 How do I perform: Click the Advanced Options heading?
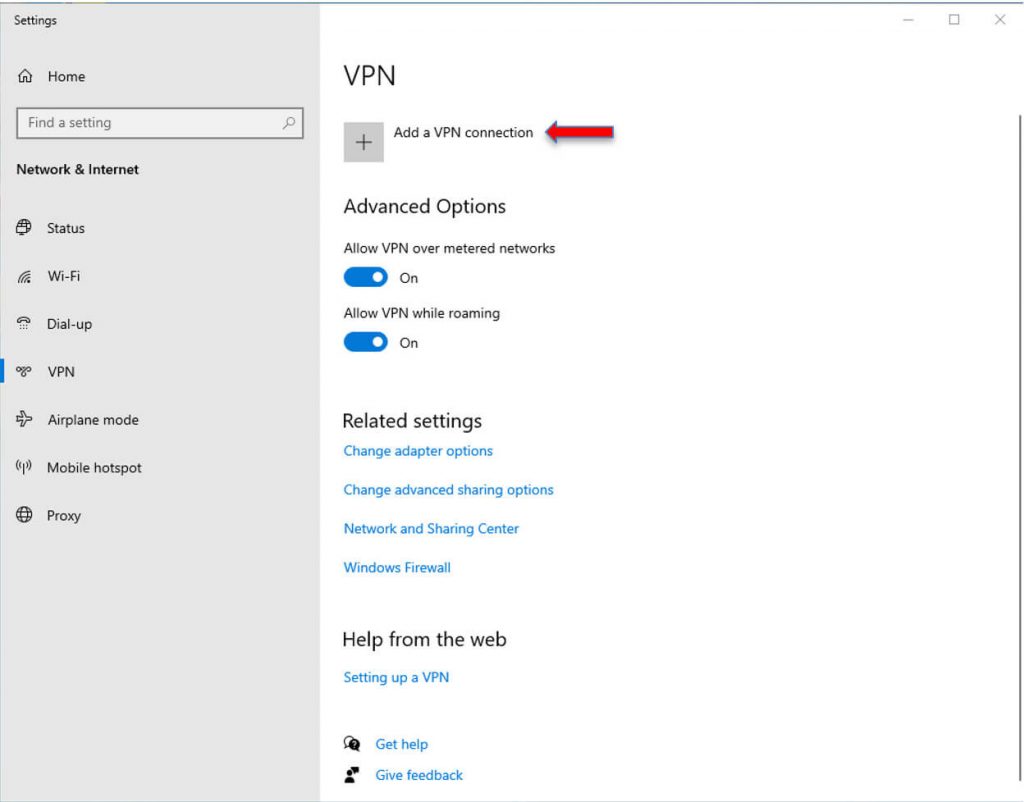(x=424, y=206)
